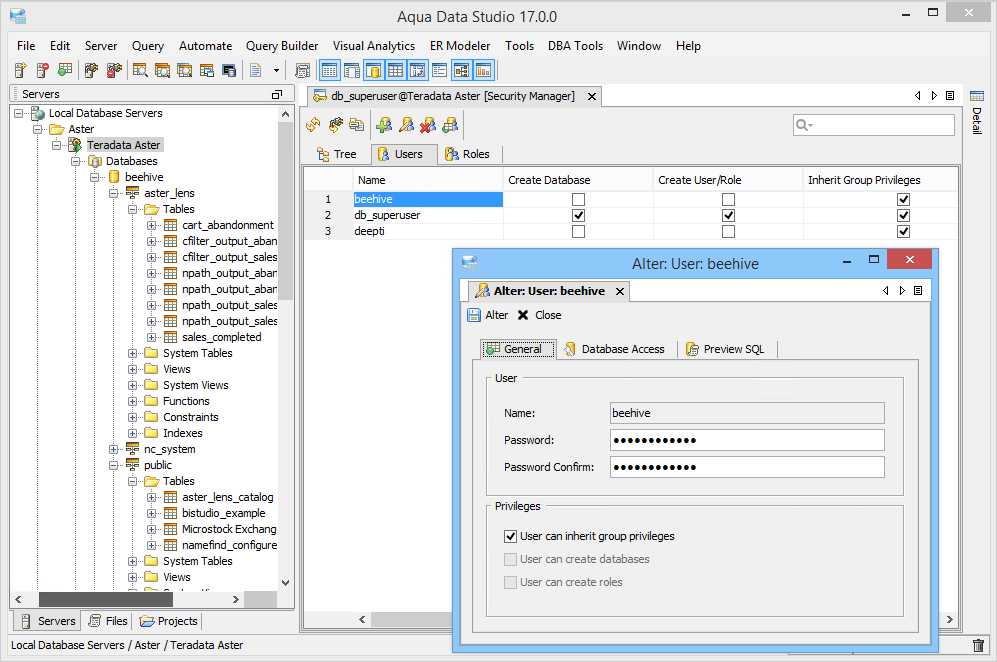997x662 pixels.
Task: Click the Servers panel restore icon
Action: click(x=277, y=95)
